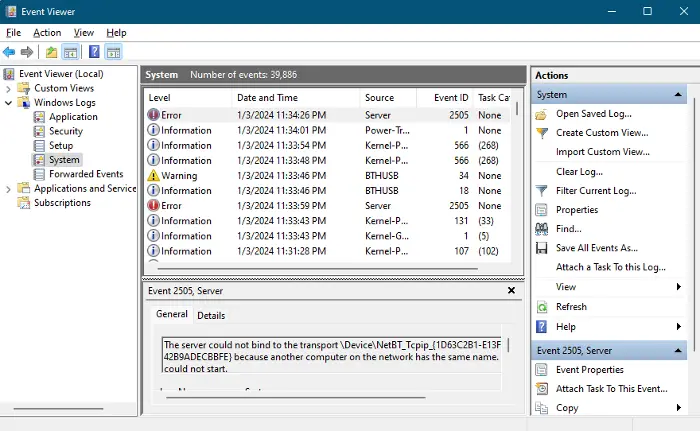This screenshot has height=431, width=700.
Task: Open the Action menu
Action: (46, 32)
